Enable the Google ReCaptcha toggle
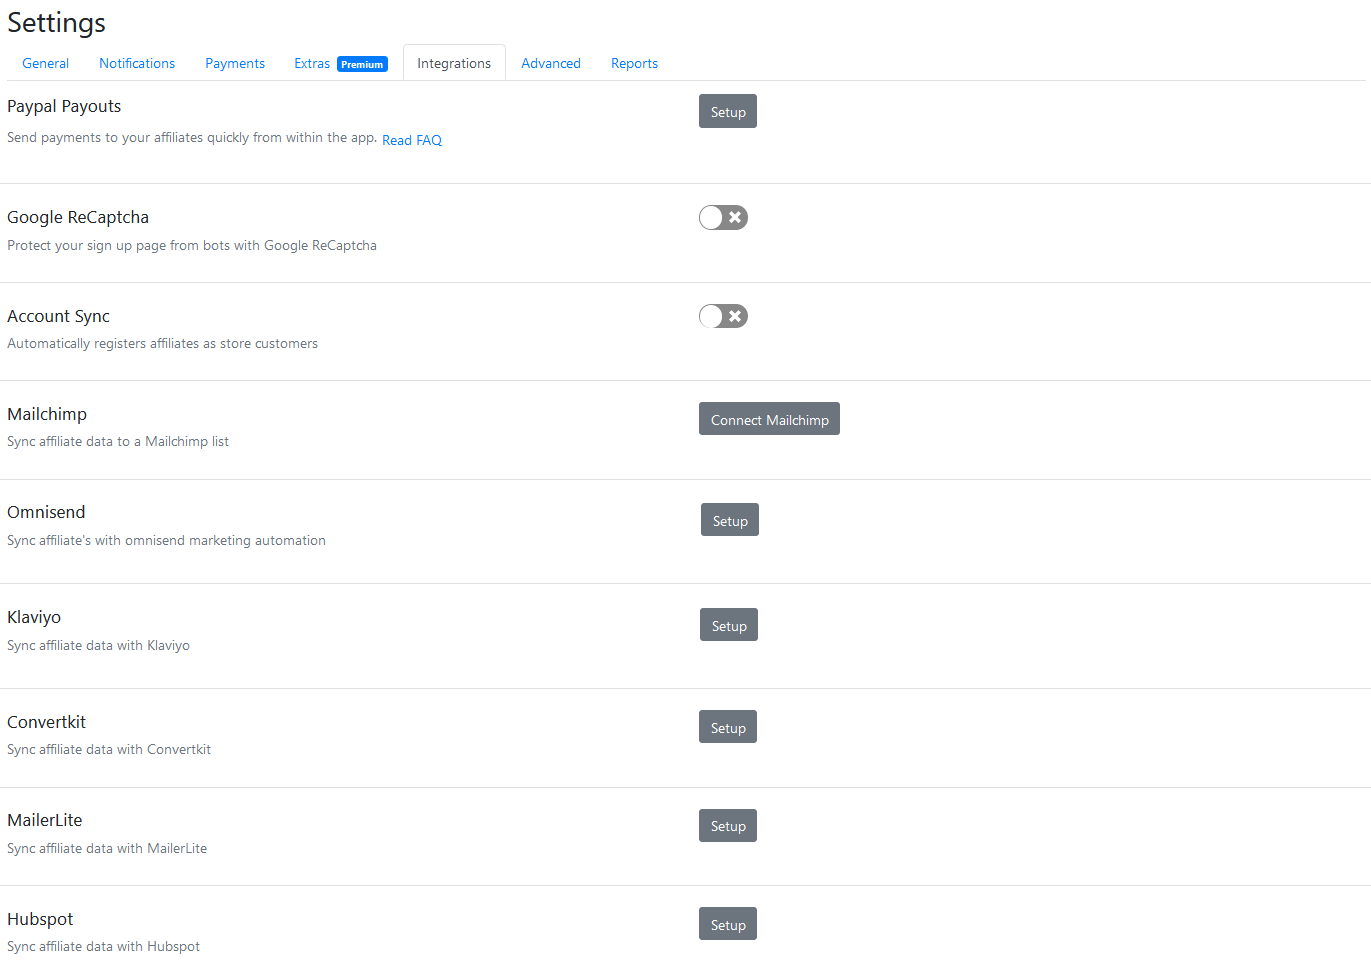Screen dimensions: 1371x966 click(723, 217)
